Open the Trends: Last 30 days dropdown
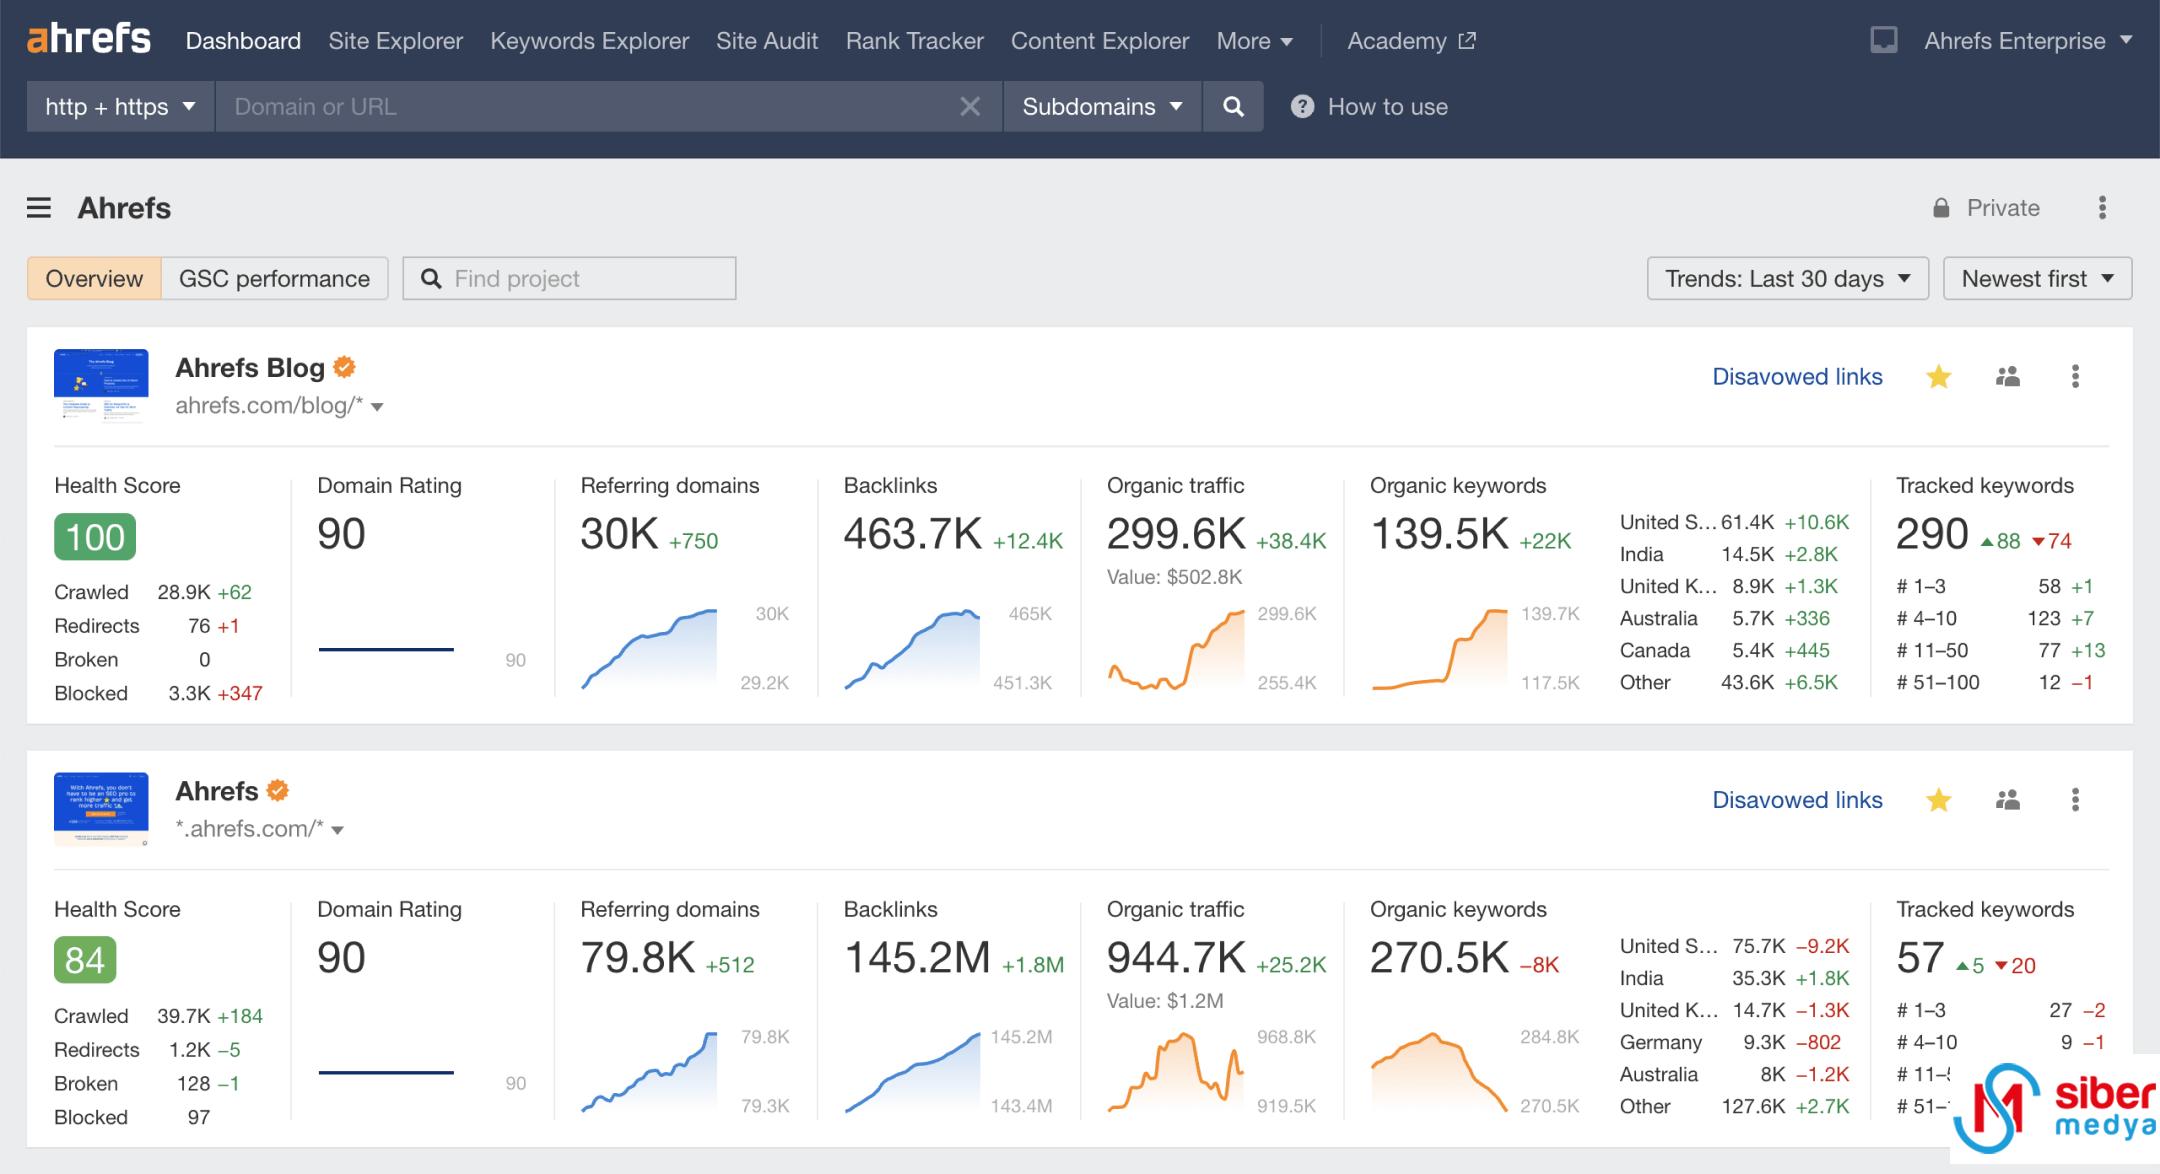The height and width of the screenshot is (1174, 2160). (x=1788, y=278)
